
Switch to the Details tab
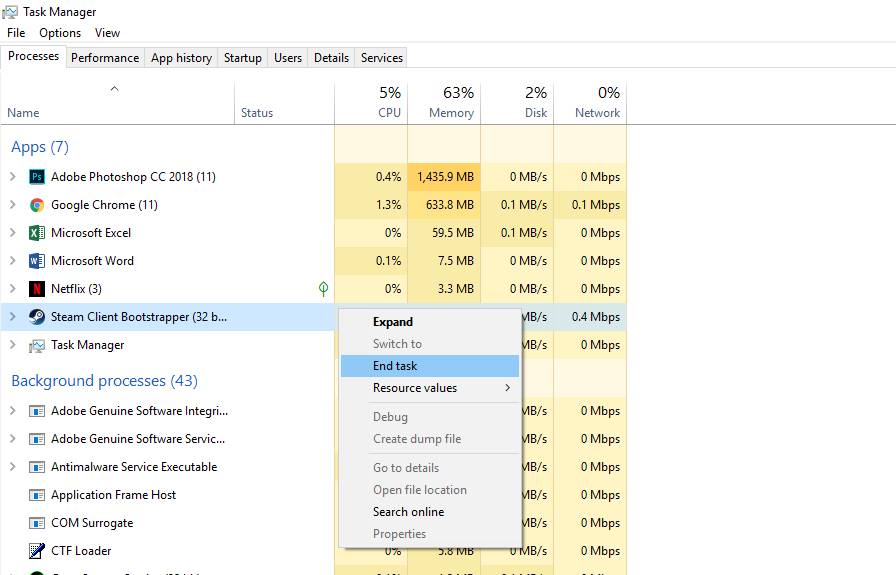(331, 58)
